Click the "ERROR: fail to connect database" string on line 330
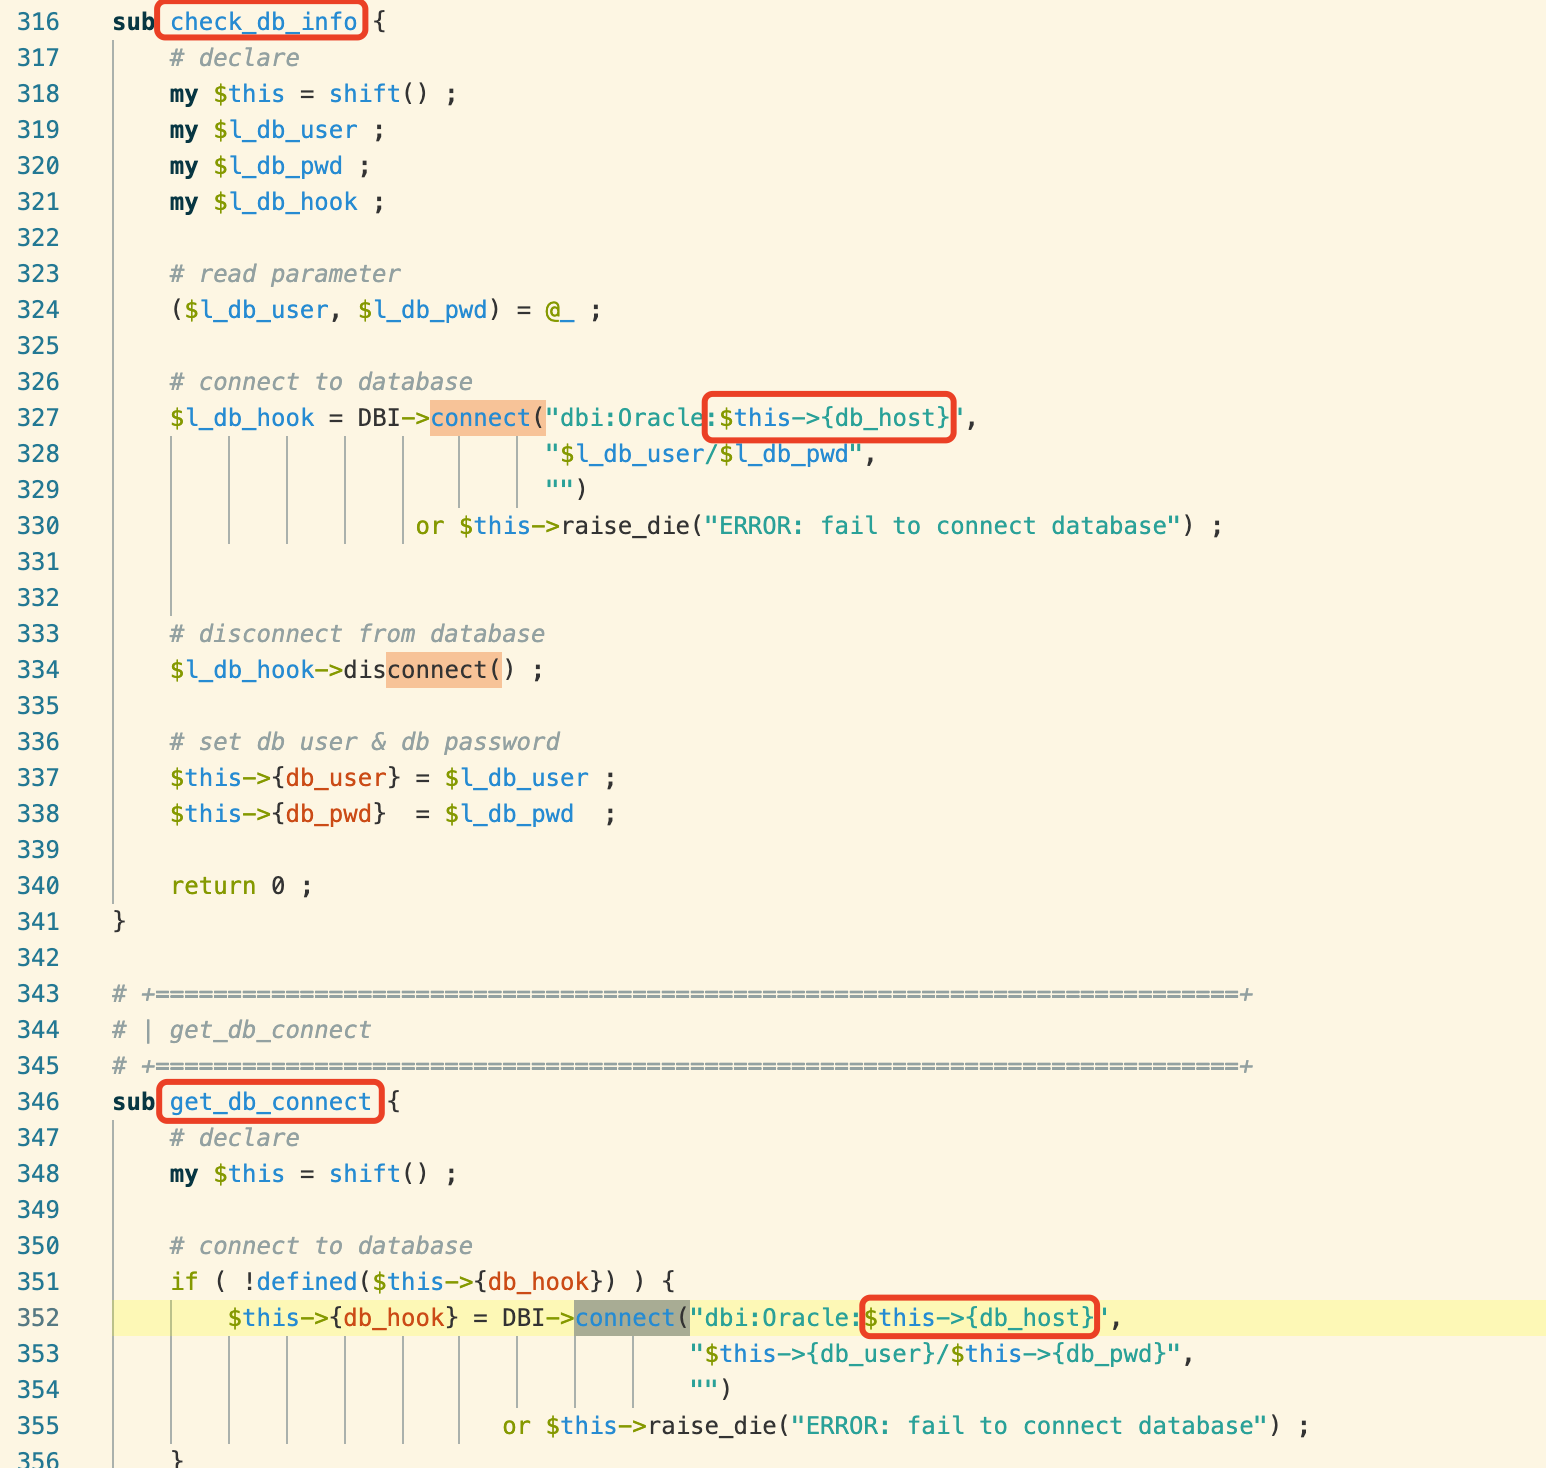The width and height of the screenshot is (1546, 1468). [942, 526]
